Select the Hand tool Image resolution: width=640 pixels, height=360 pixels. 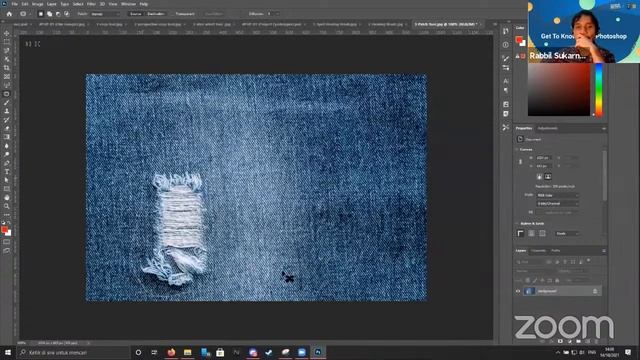pos(7,198)
